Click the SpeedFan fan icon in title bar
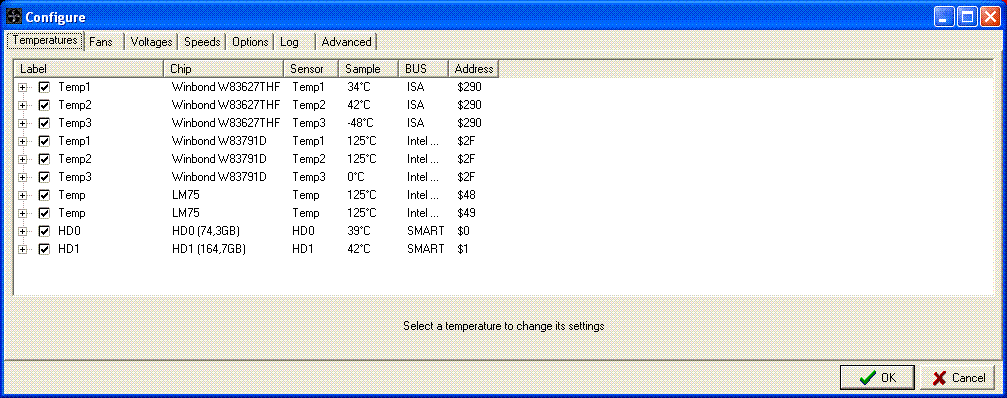The width and height of the screenshot is (1007, 398). 13,17
